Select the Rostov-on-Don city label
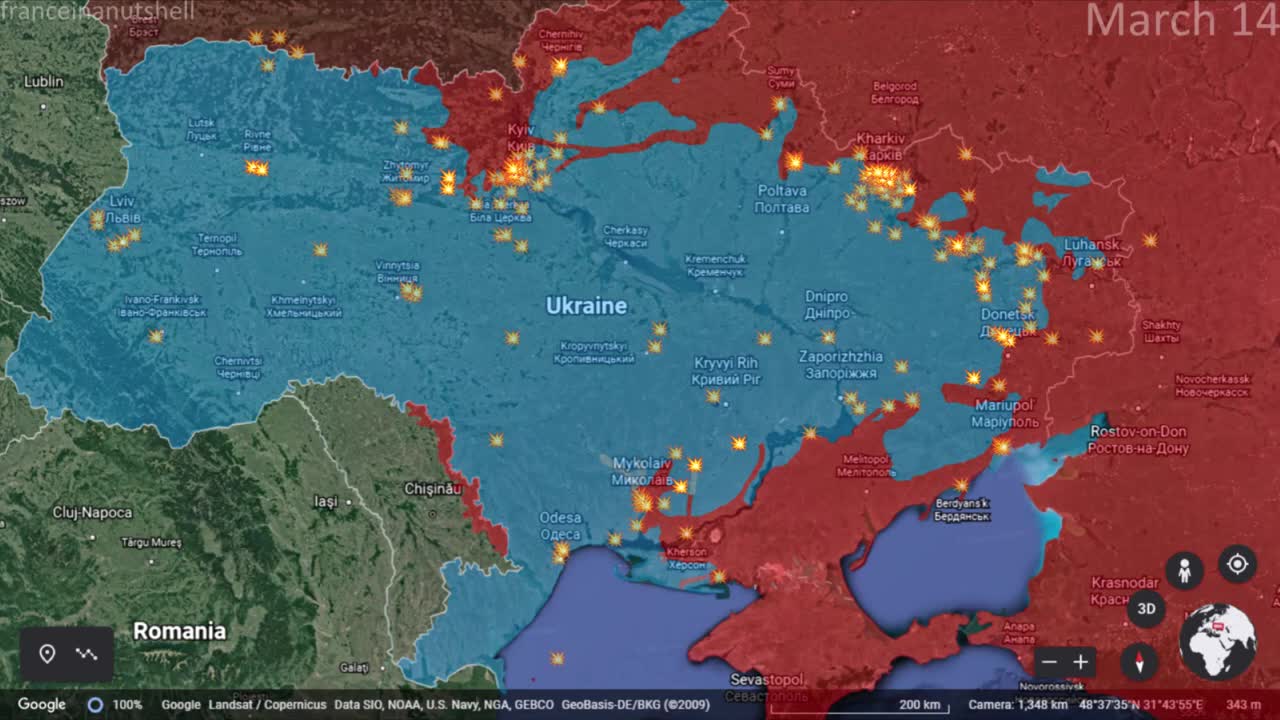1280x720 pixels. point(1138,439)
